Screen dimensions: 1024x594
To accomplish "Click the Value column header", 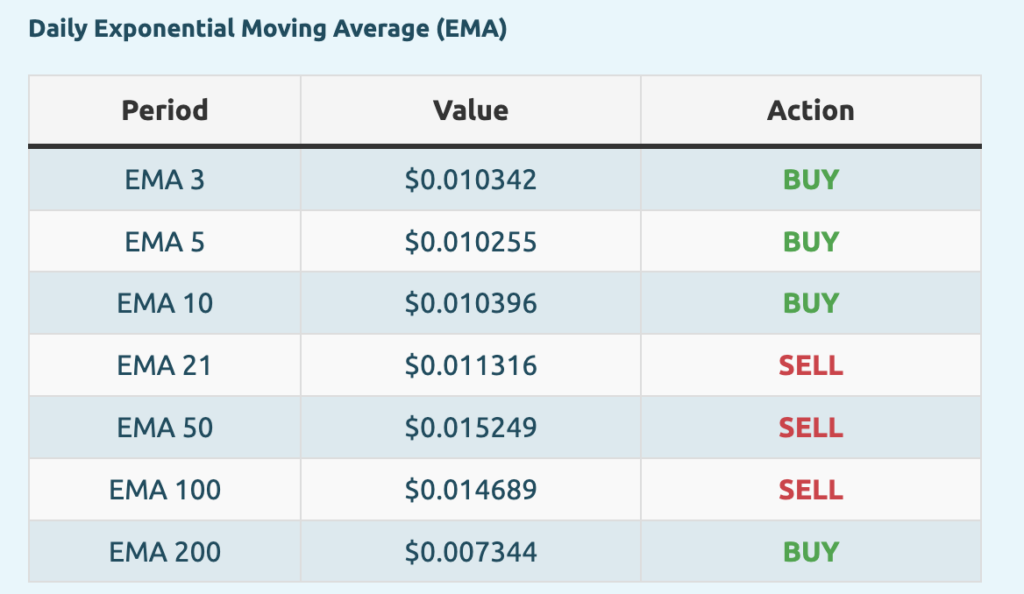I will tap(470, 110).
